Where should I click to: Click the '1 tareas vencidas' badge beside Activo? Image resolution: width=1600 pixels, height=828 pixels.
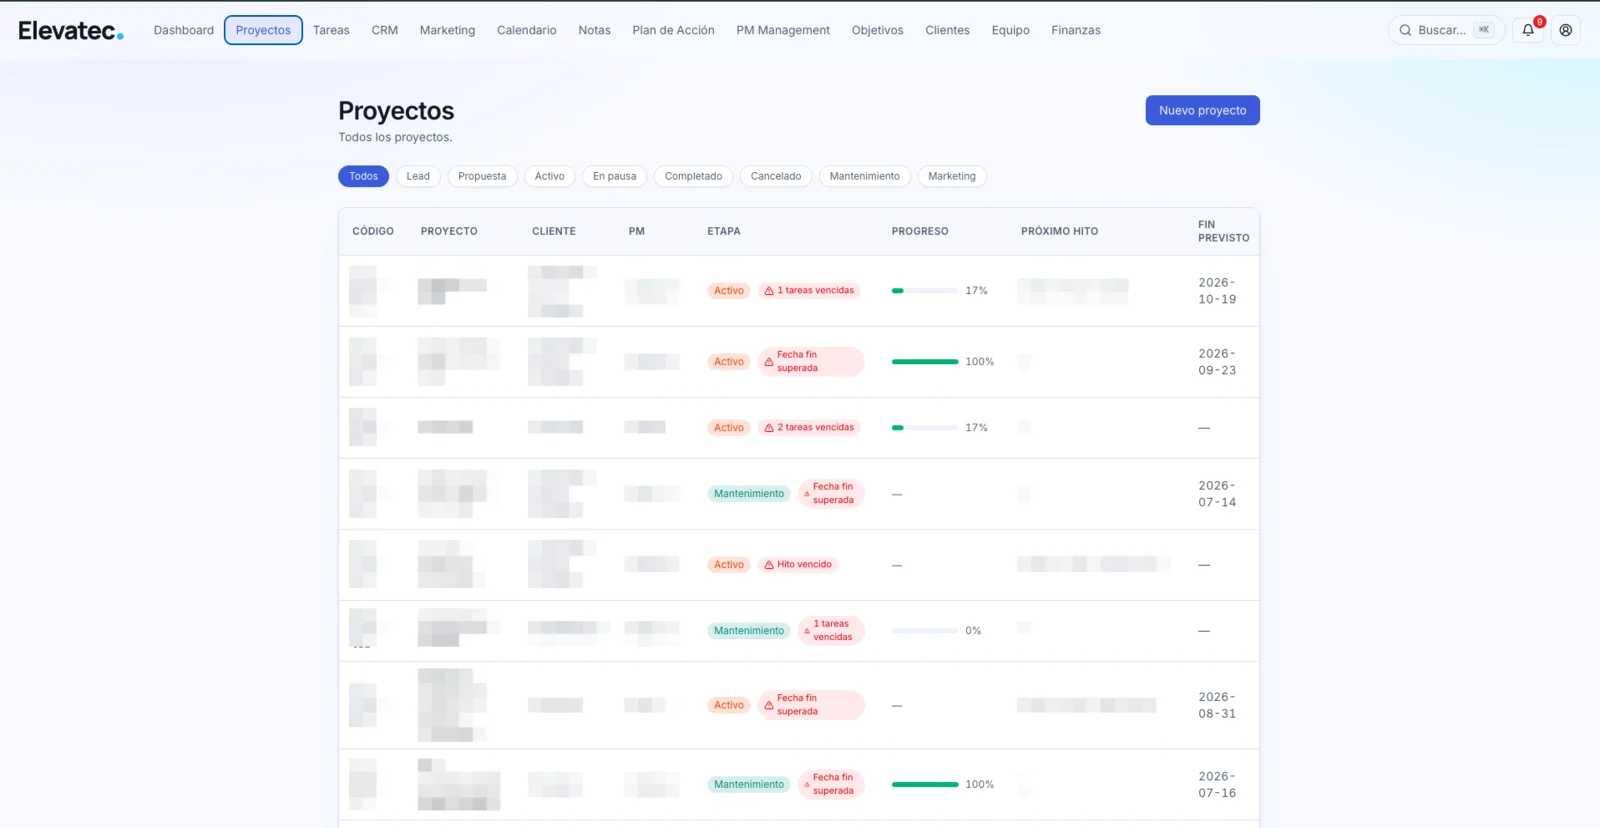pos(809,291)
